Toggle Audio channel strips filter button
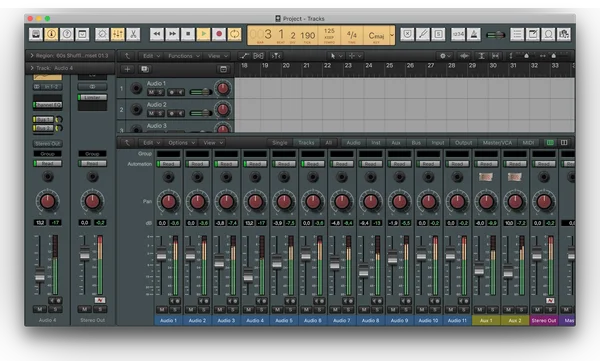This screenshot has height=361, width=600. pyautogui.click(x=353, y=143)
